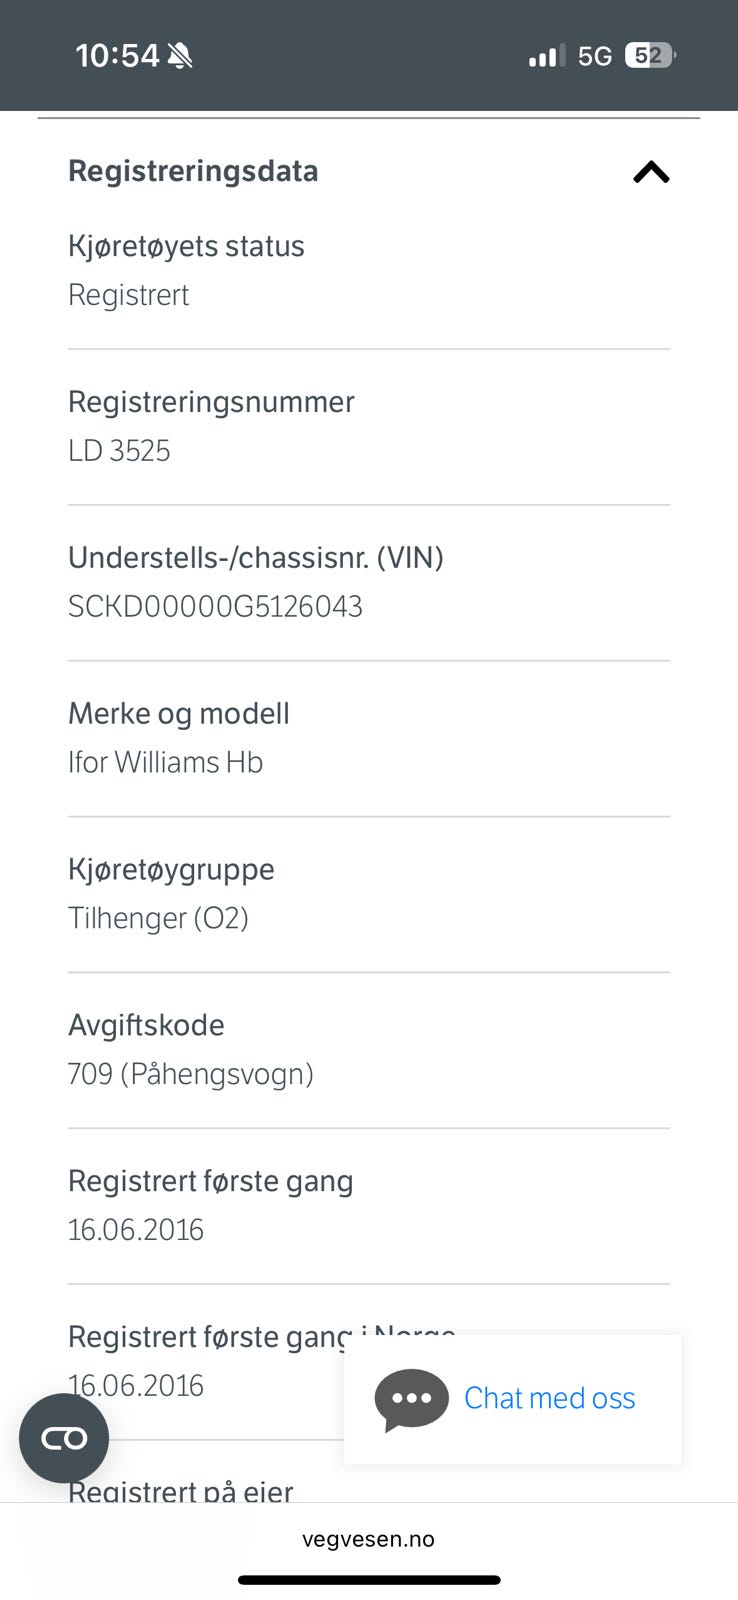Select the Avgiftskode entry
This screenshot has height=1600, width=738.
click(x=146, y=1025)
